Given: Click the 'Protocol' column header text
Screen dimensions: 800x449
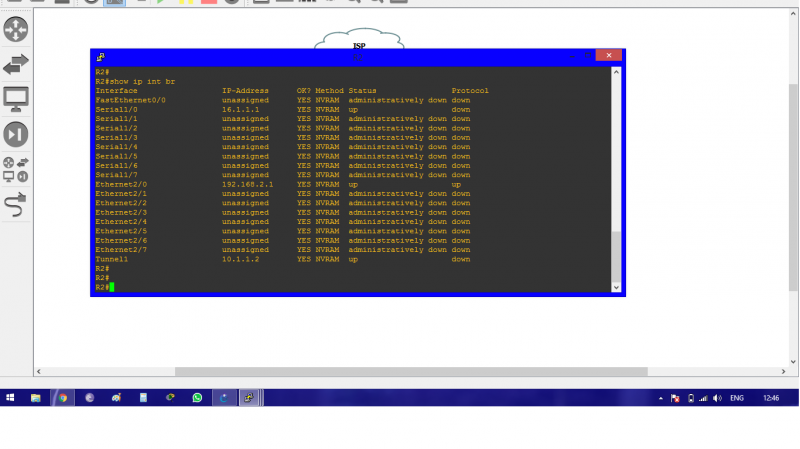Looking at the screenshot, I should pyautogui.click(x=470, y=91).
